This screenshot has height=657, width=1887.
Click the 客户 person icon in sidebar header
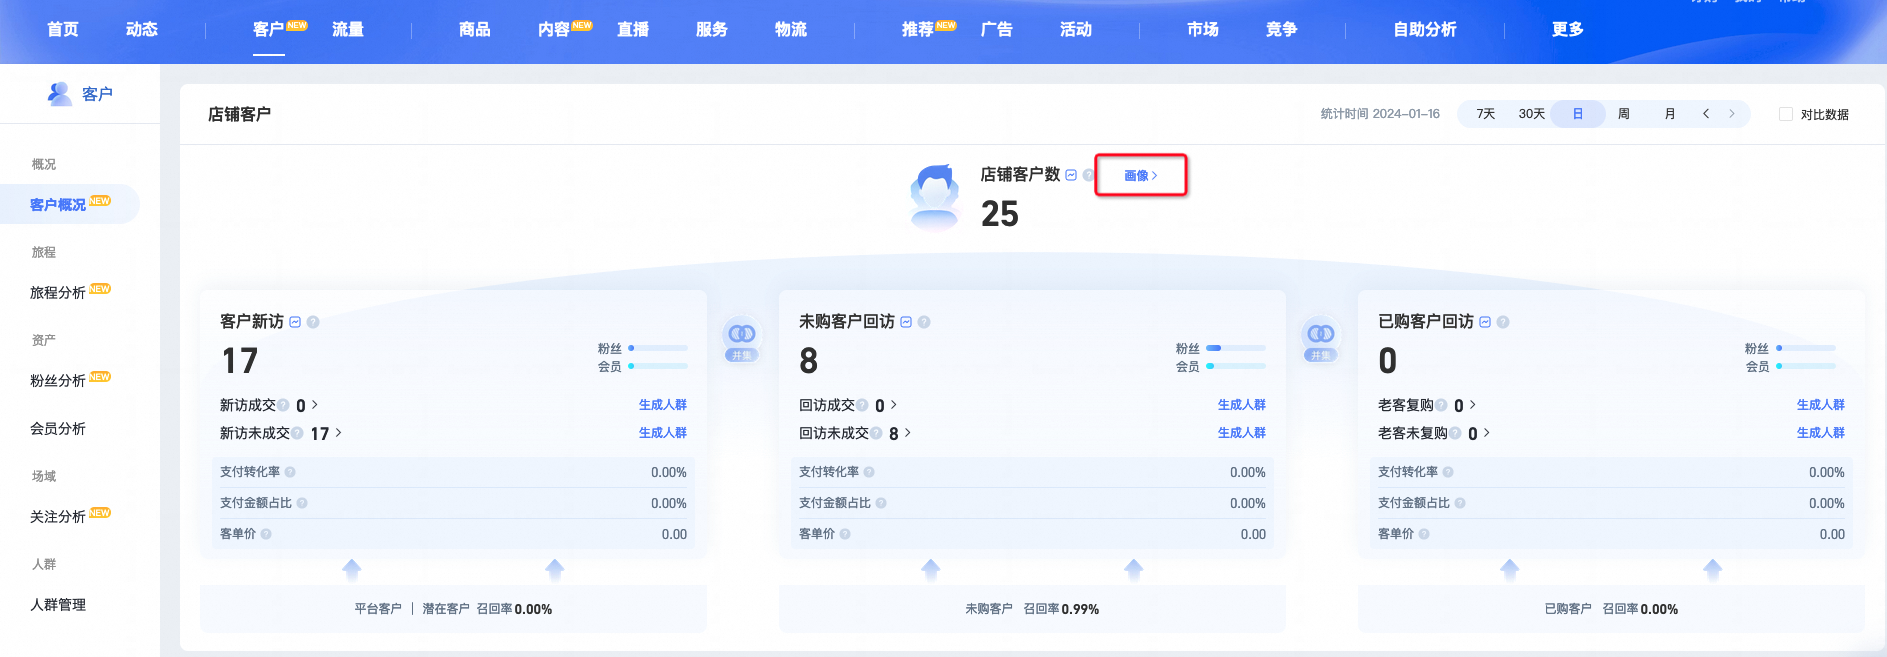60,94
